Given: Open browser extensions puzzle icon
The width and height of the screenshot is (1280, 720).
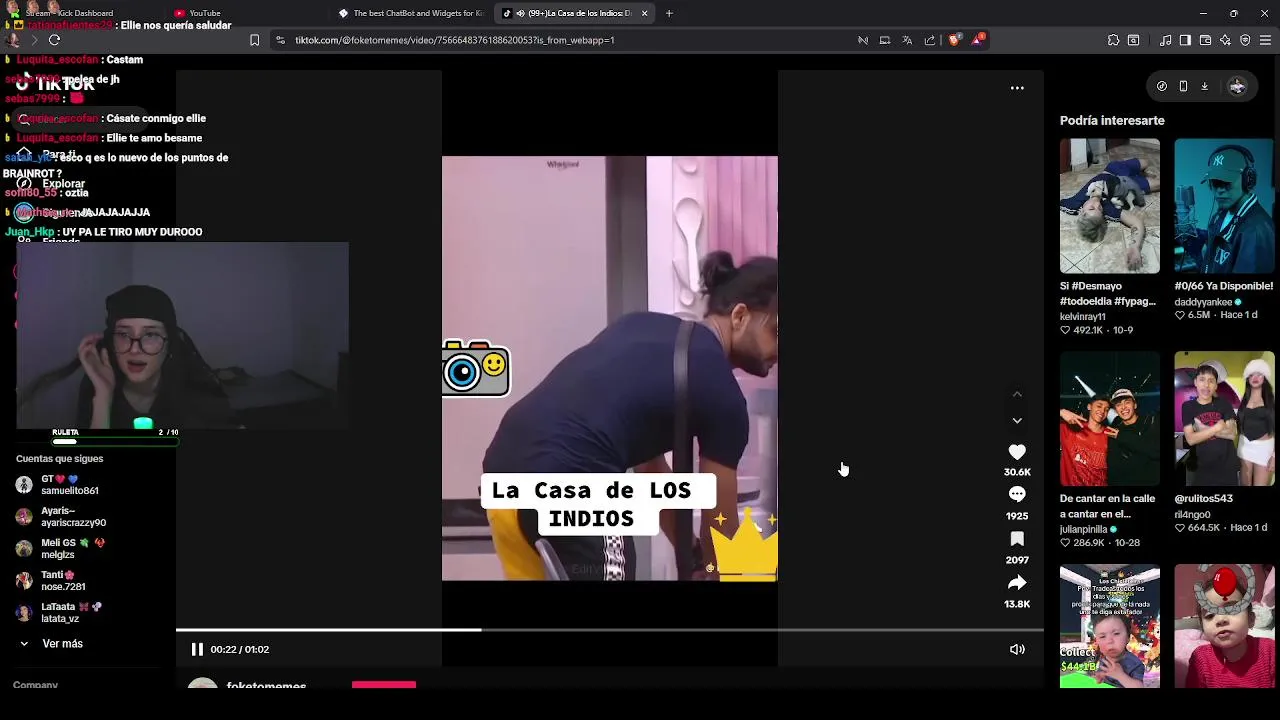Looking at the screenshot, I should point(1113,40).
